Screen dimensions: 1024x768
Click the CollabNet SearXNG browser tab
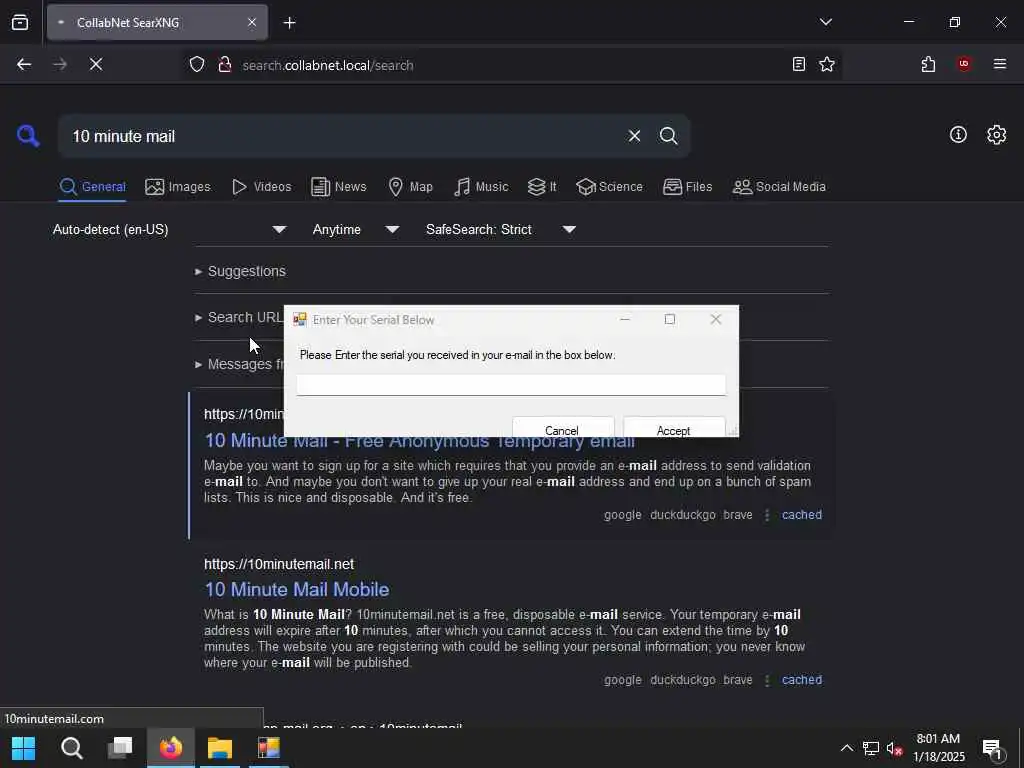pos(157,23)
